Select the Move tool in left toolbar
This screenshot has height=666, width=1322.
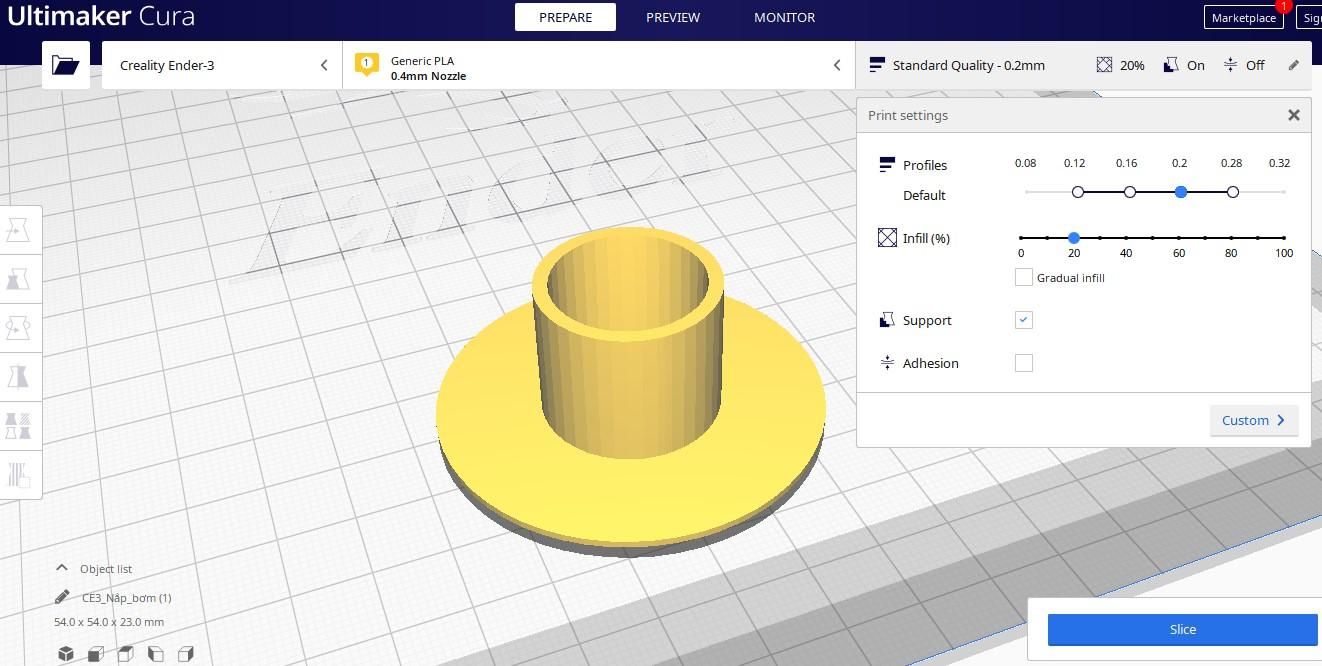tap(19, 231)
